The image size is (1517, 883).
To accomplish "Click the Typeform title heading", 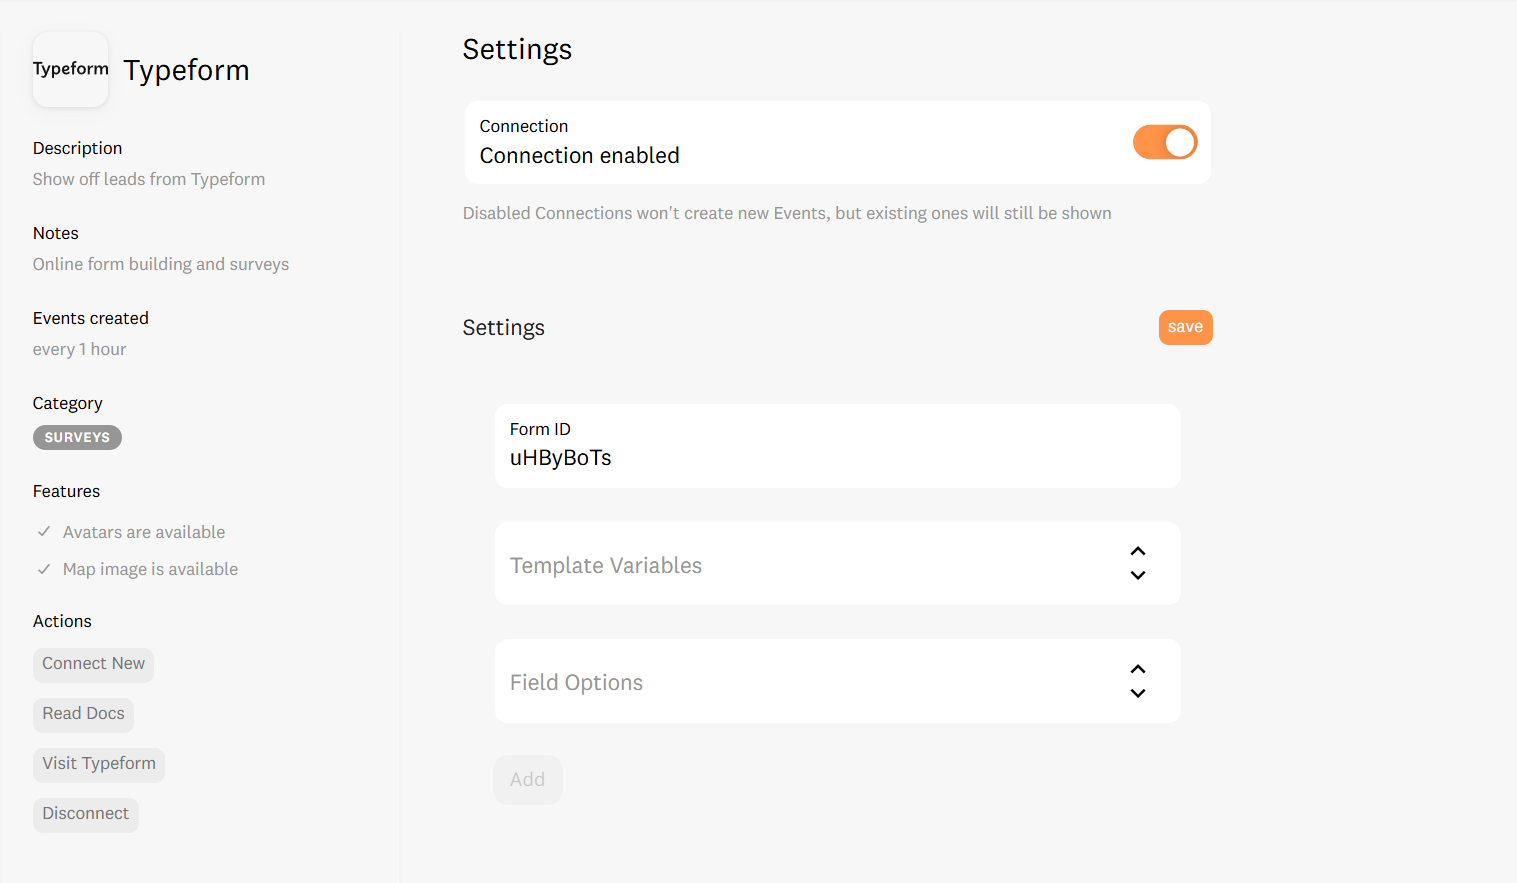I will (186, 70).
